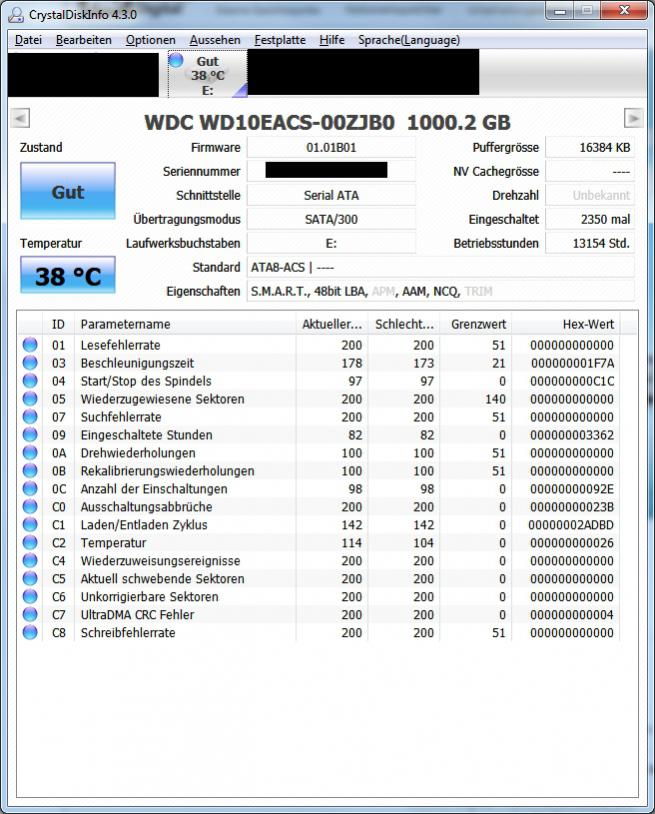Click status orb for Laden/Entladen Zyklus
Image resolution: width=655 pixels, height=814 pixels.
pyautogui.click(x=30, y=524)
